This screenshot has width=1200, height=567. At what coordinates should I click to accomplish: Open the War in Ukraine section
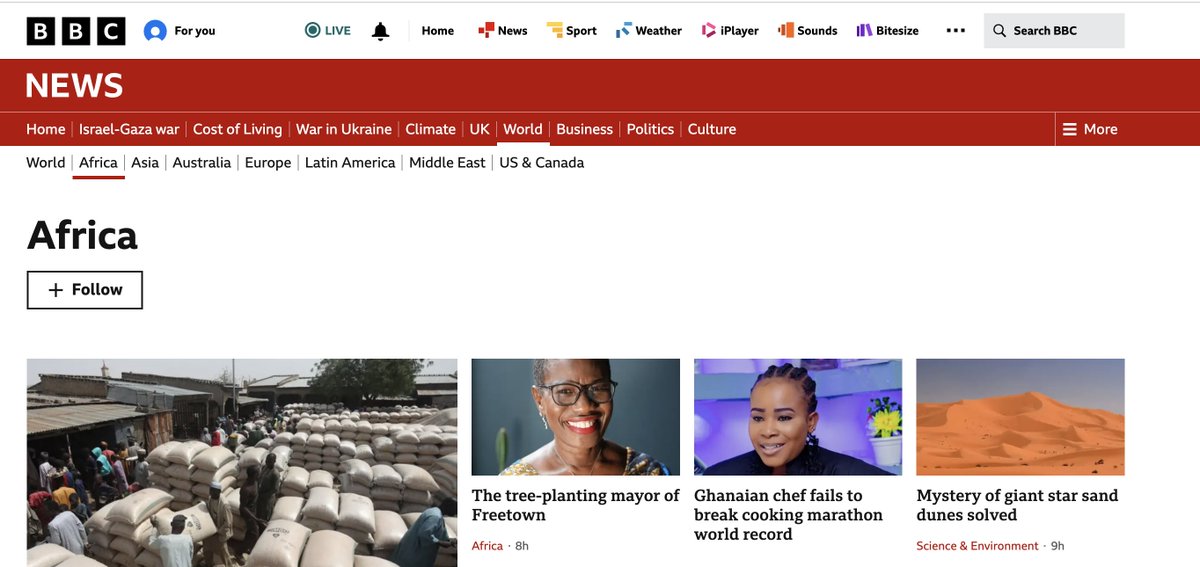tap(344, 129)
